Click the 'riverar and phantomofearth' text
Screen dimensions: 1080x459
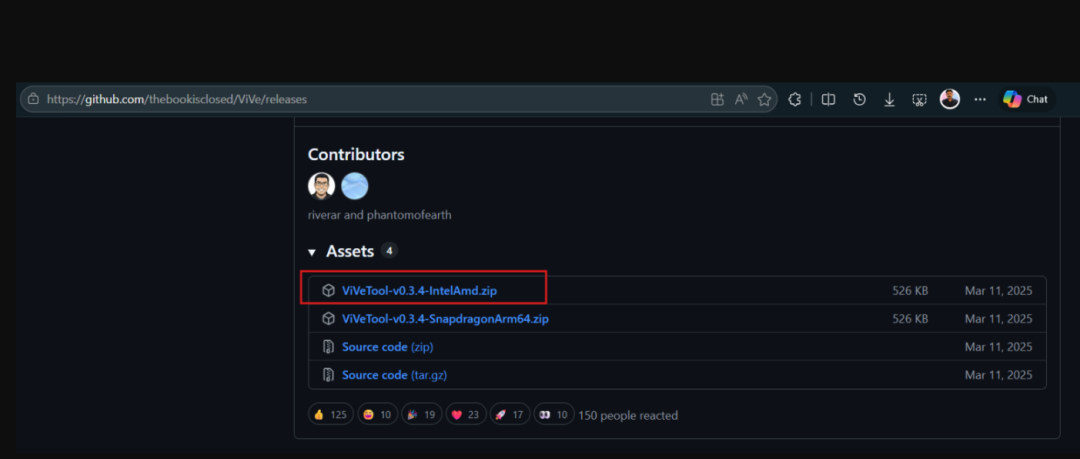380,215
